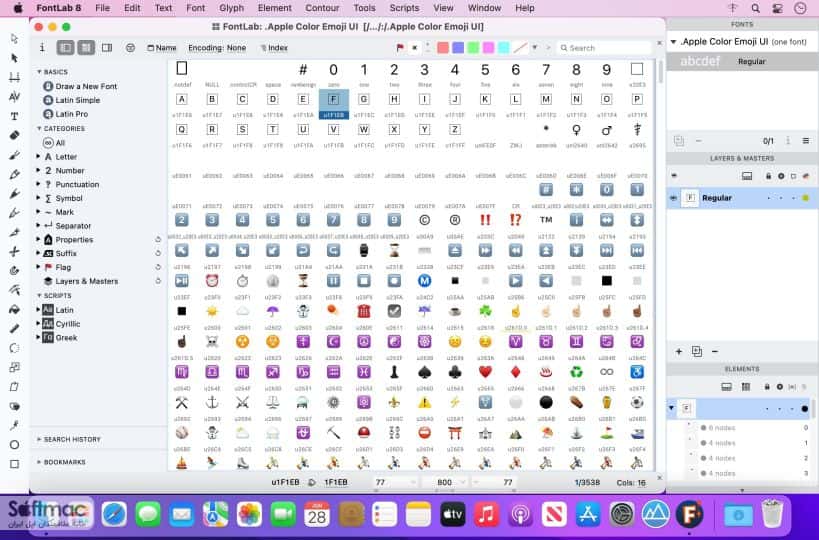Expand the SEARCH HISTORY section
This screenshot has height=540, width=819.
click(39, 439)
